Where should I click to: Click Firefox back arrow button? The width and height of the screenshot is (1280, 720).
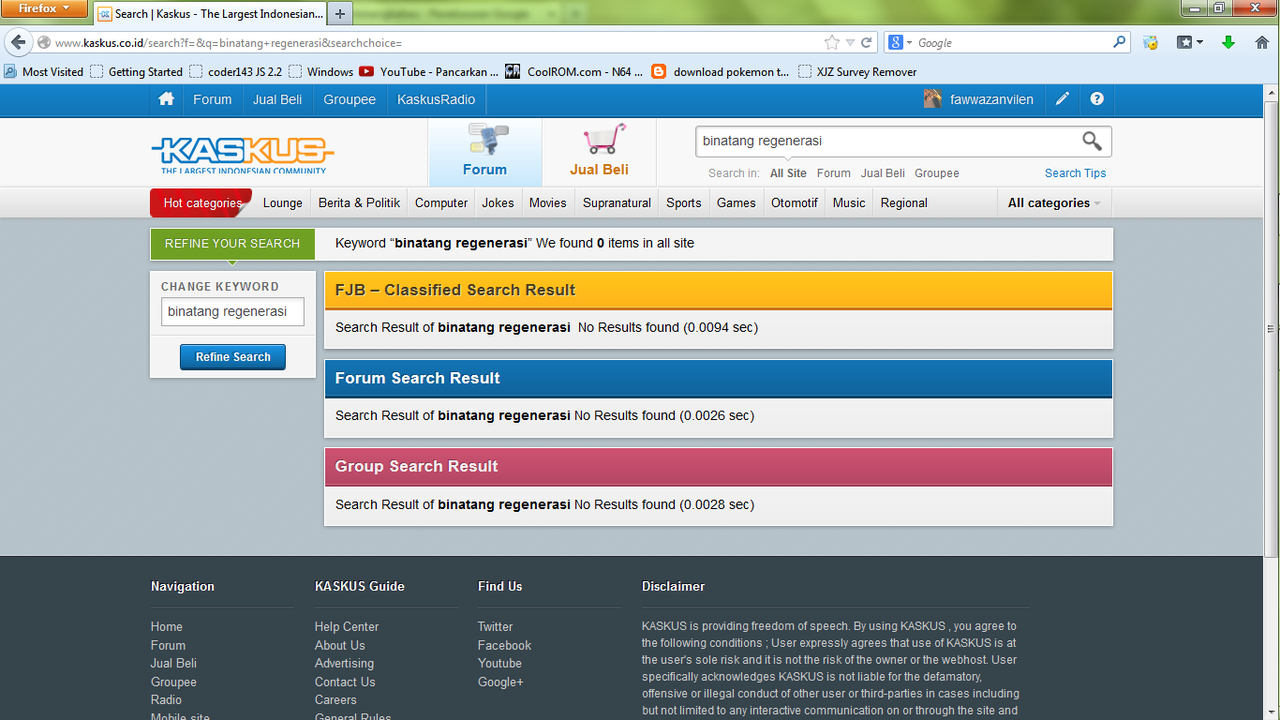[x=18, y=43]
